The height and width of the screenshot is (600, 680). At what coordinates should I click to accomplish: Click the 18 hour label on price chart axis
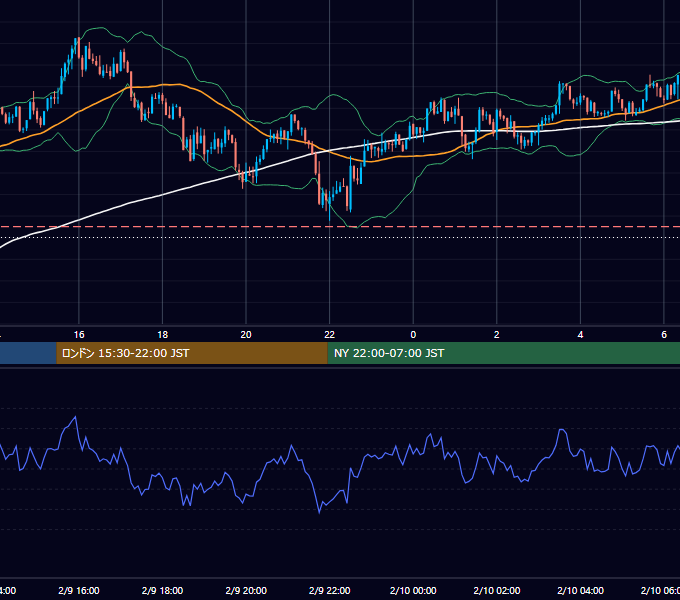[162, 335]
